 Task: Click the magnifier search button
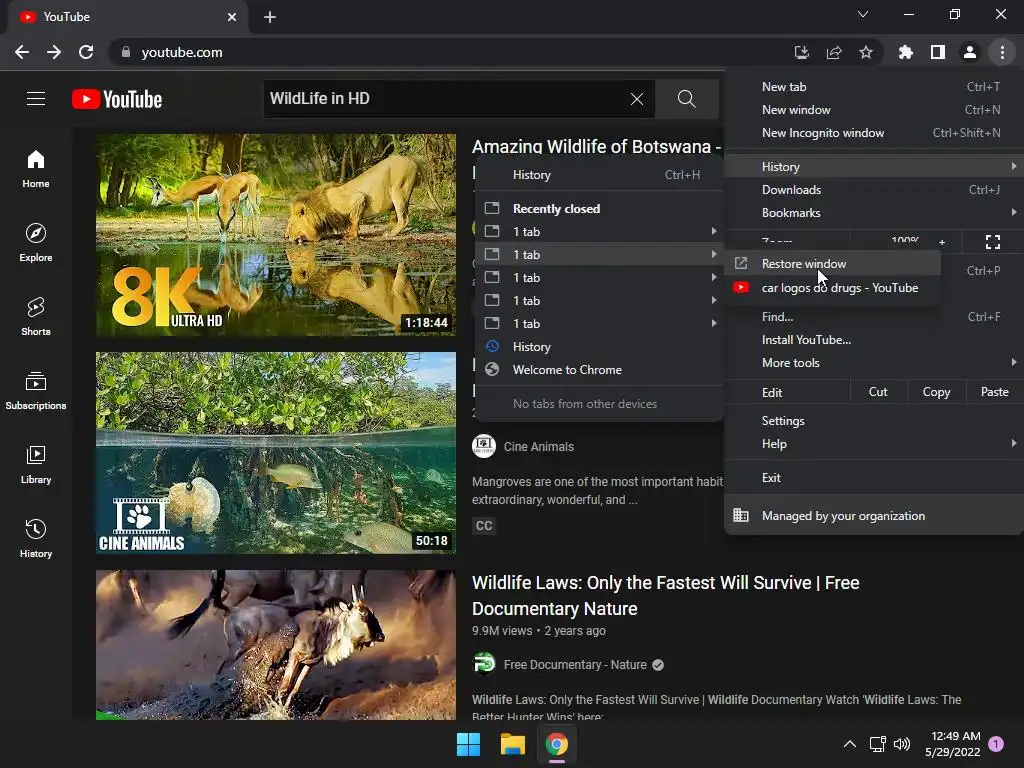pyautogui.click(x=686, y=99)
